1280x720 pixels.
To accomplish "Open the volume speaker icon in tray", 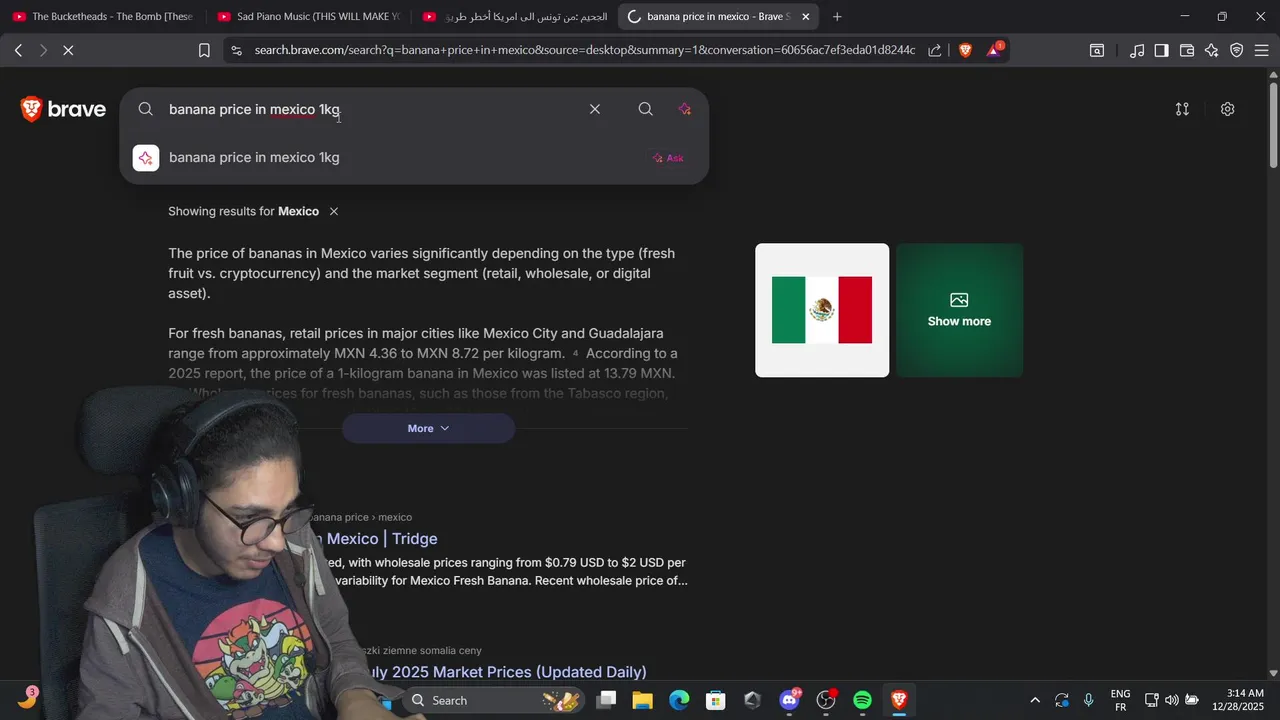I will (x=1171, y=700).
